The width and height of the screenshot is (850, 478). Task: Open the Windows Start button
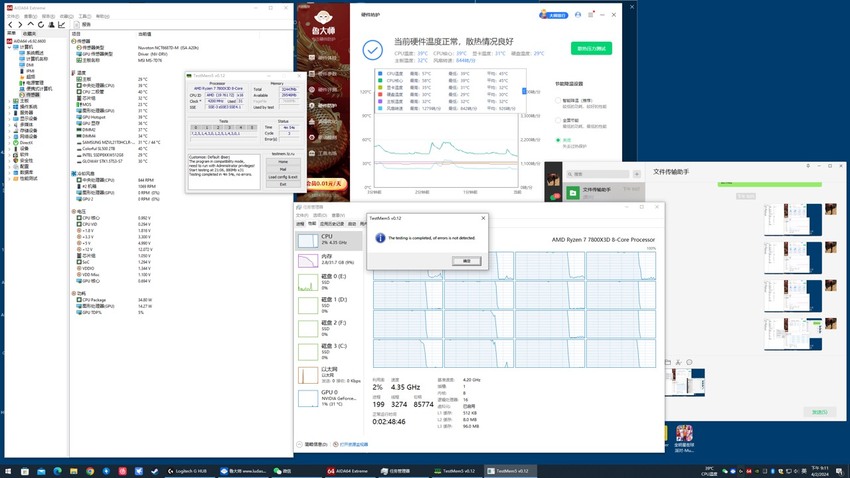pyautogui.click(x=8, y=471)
